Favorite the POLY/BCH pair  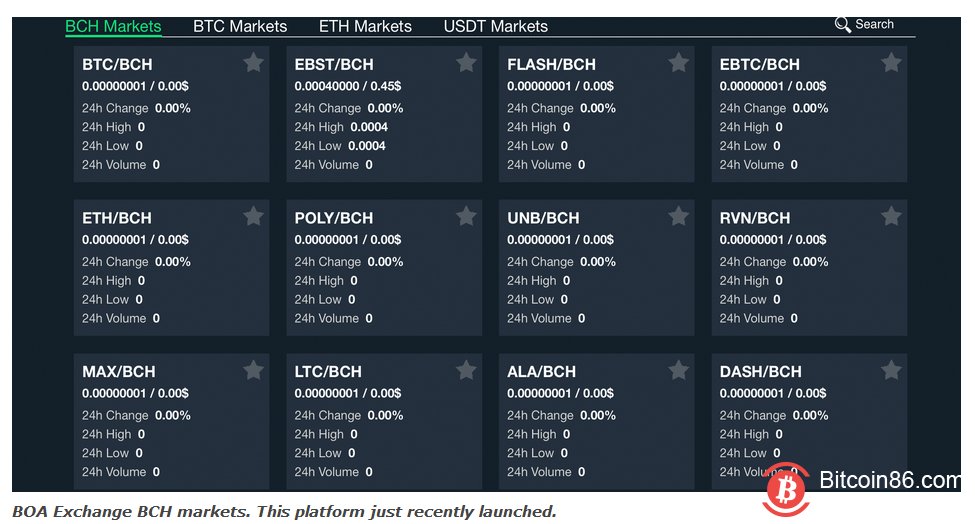click(466, 216)
